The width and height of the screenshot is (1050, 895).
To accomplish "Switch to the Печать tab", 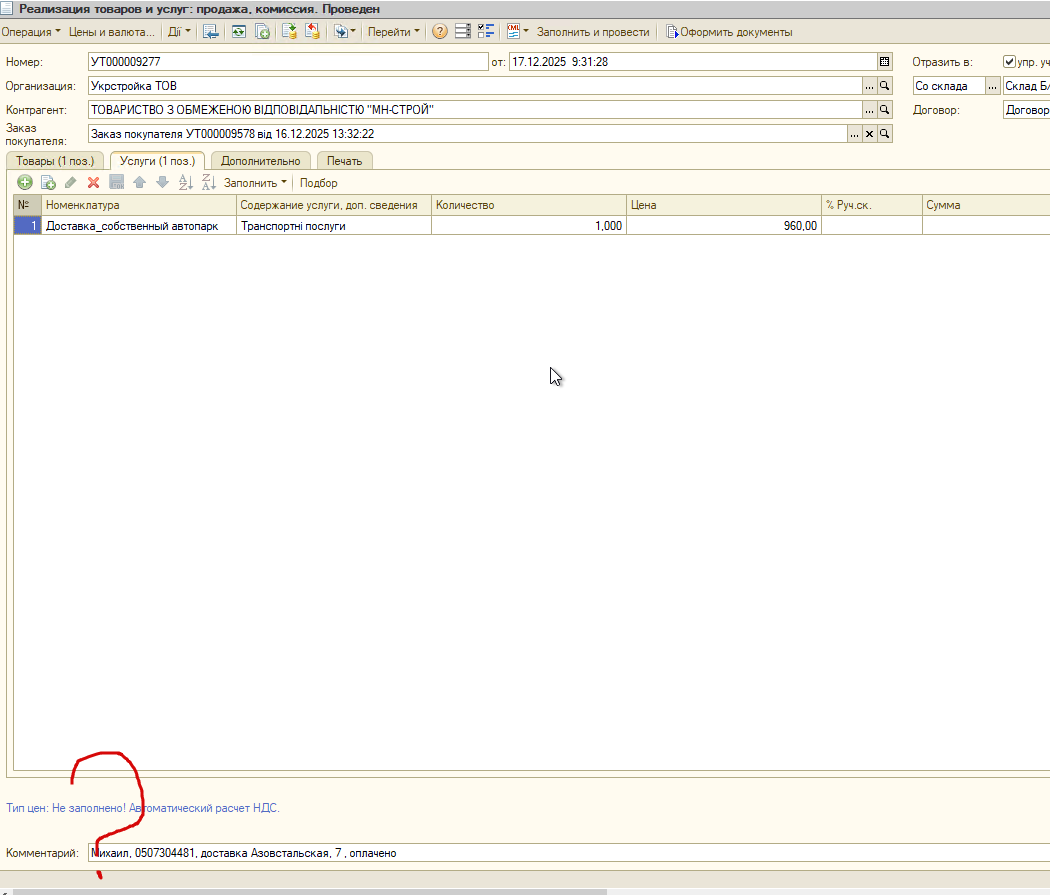I will 344,161.
